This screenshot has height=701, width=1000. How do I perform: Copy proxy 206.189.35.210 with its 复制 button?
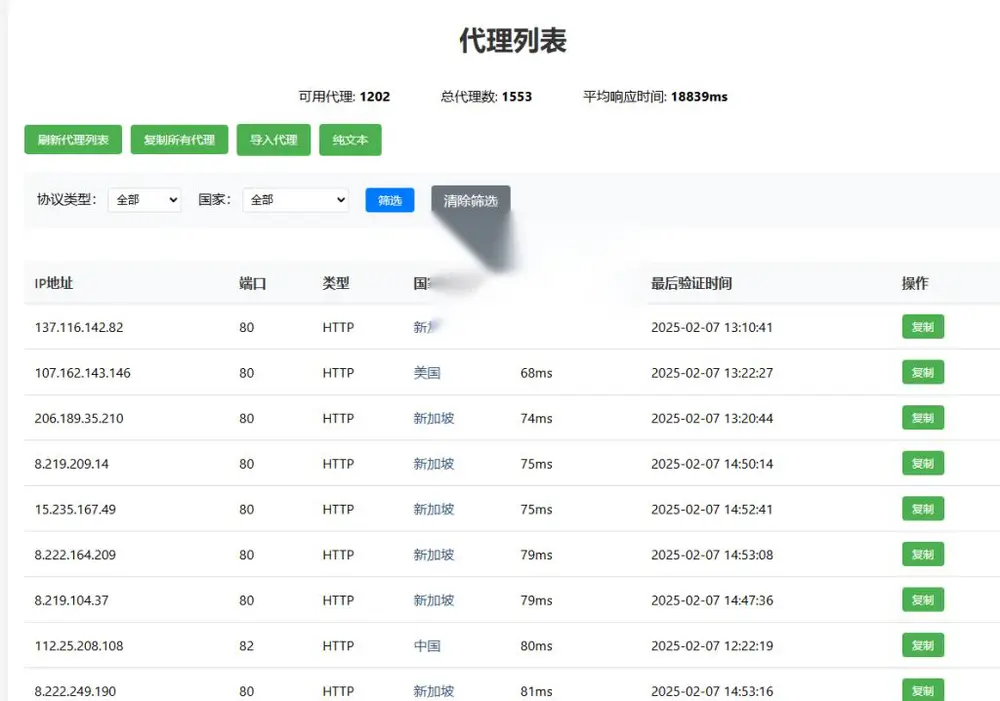[x=923, y=418]
